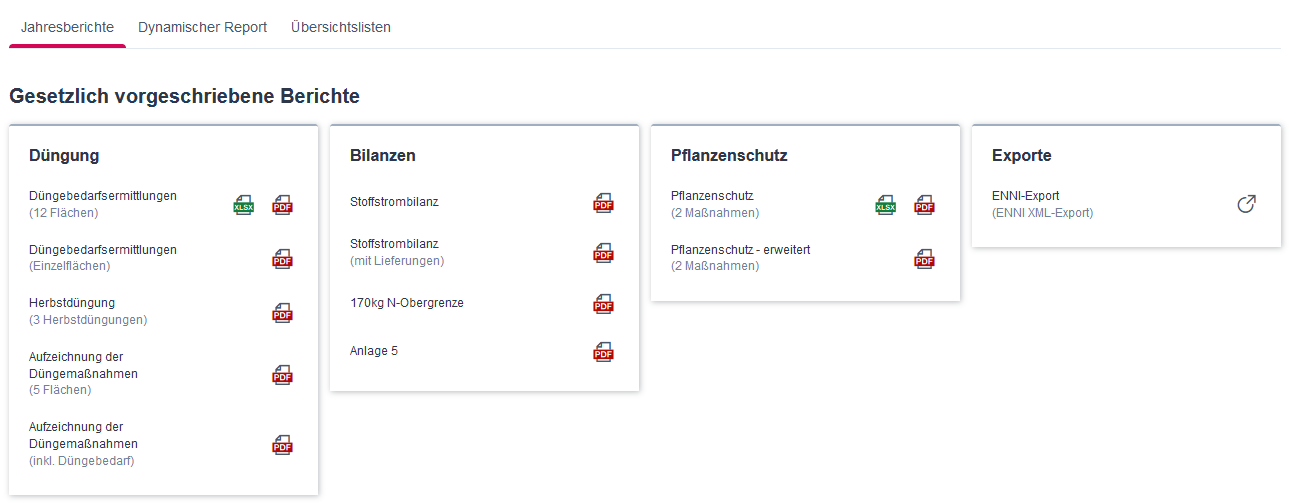
Task: Open the Pflanzenschutz - erweitert PDF
Action: [x=924, y=258]
